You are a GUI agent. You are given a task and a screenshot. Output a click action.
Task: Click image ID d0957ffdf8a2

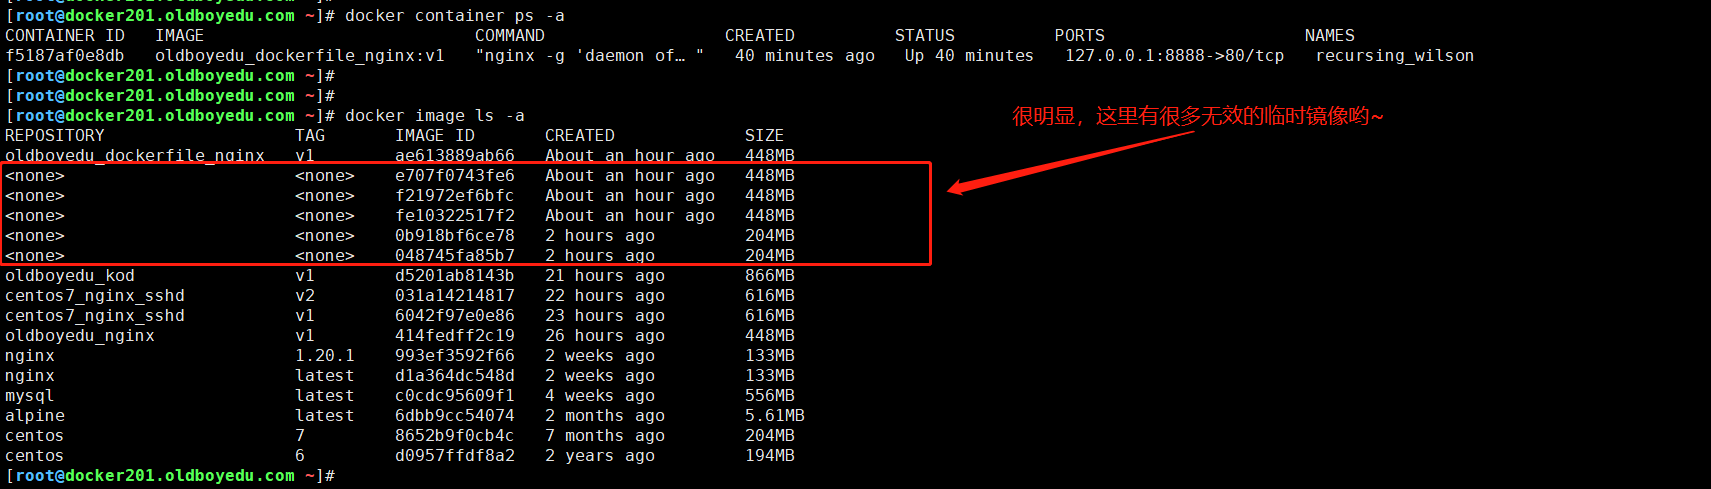coord(454,456)
